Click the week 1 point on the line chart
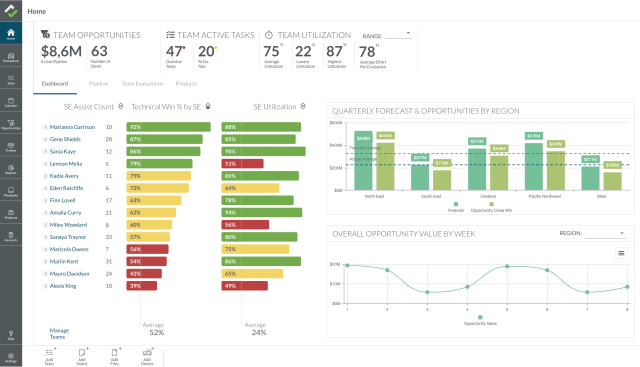 pyautogui.click(x=347, y=265)
